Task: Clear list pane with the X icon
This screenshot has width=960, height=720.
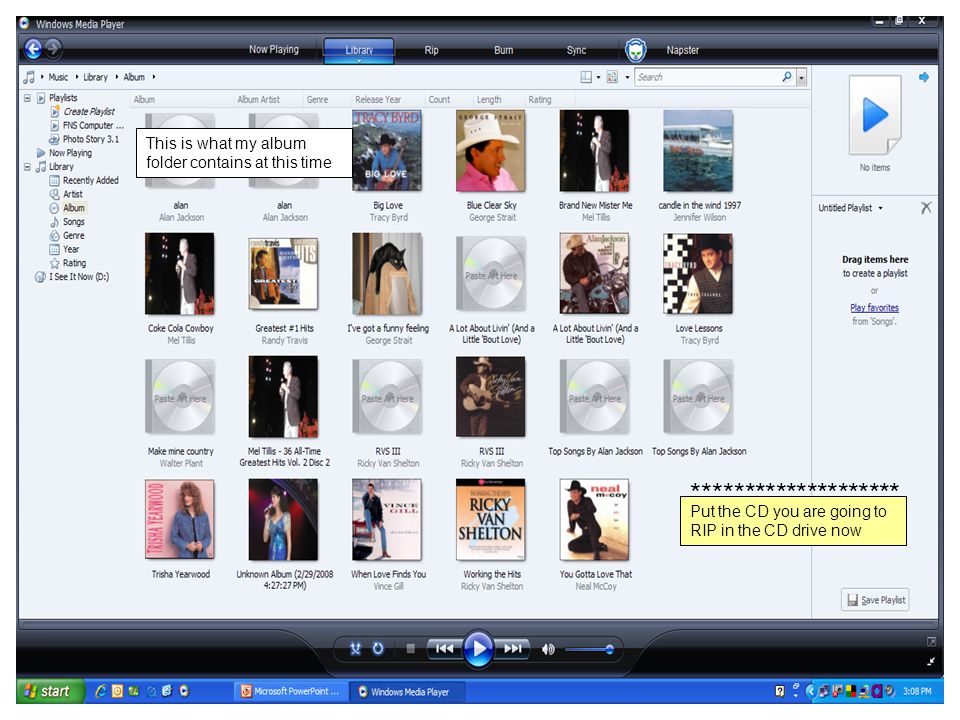Action: tap(926, 208)
